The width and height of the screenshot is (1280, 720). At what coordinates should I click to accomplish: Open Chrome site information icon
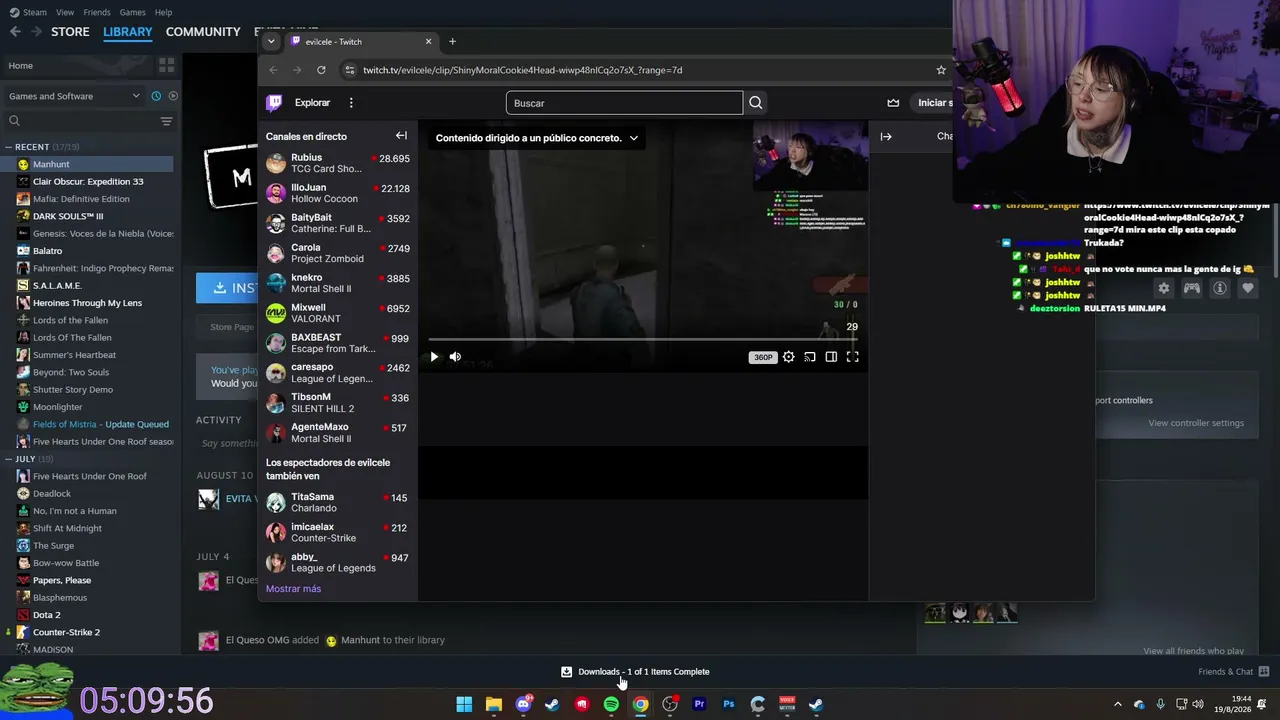click(x=349, y=70)
